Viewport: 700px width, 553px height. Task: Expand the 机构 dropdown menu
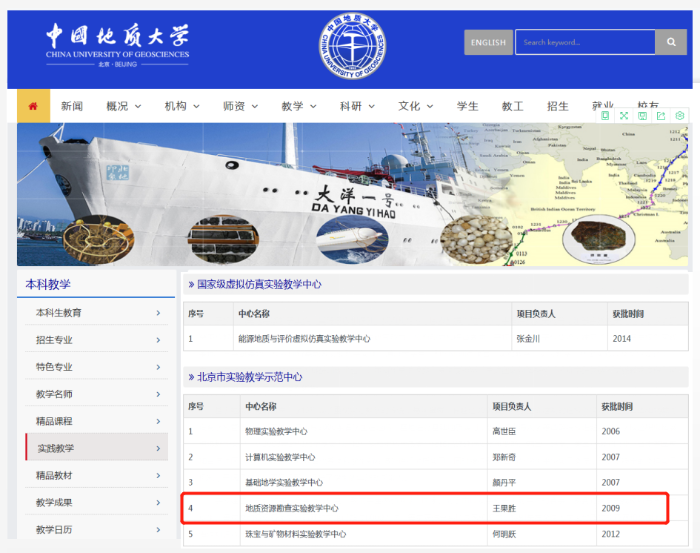[182, 106]
